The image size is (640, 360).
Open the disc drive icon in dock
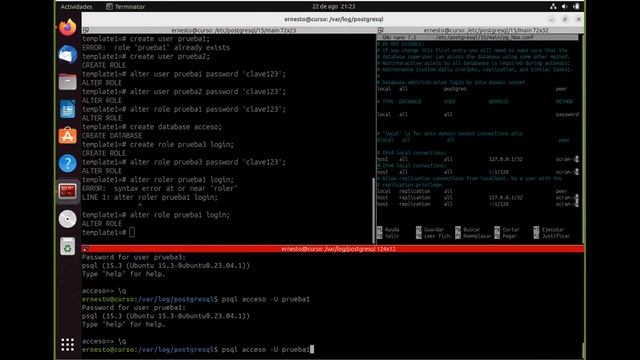tap(68, 219)
